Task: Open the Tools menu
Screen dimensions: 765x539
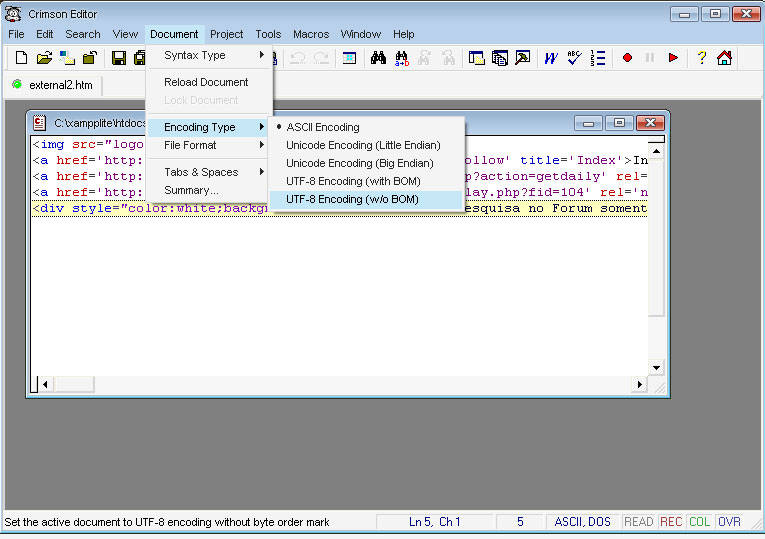Action: tap(268, 34)
